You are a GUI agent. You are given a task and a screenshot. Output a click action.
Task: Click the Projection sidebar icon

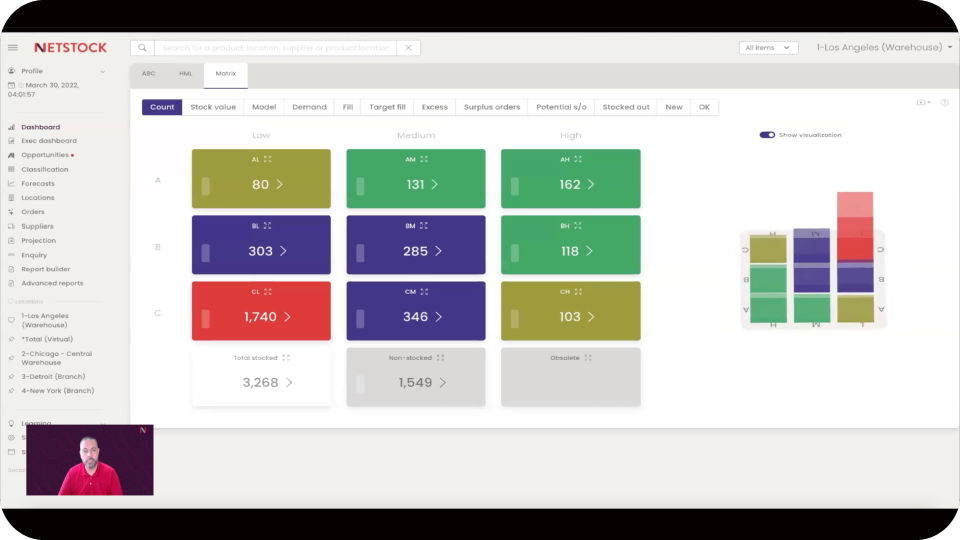click(x=11, y=241)
